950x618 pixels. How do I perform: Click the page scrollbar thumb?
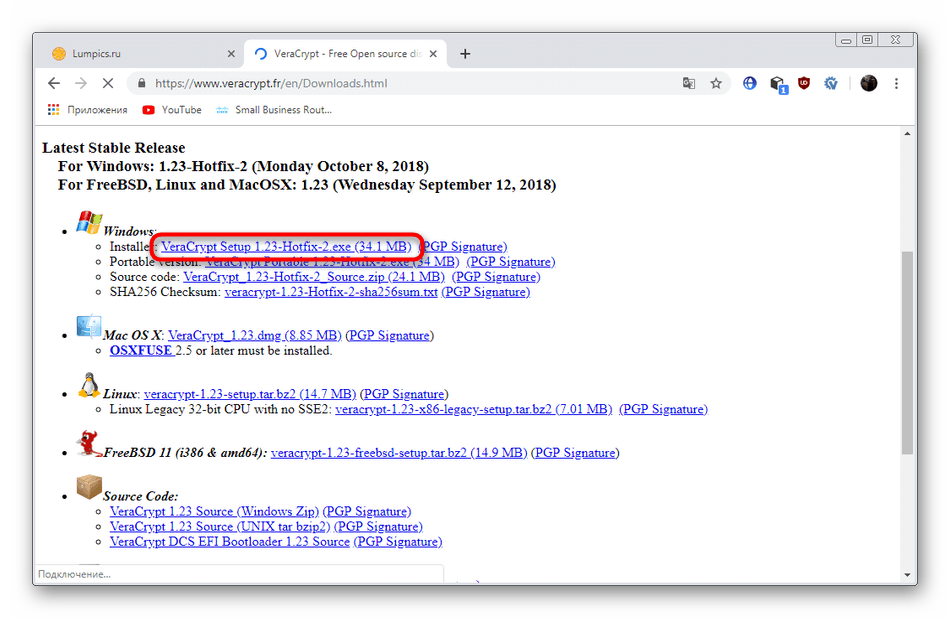click(x=907, y=353)
